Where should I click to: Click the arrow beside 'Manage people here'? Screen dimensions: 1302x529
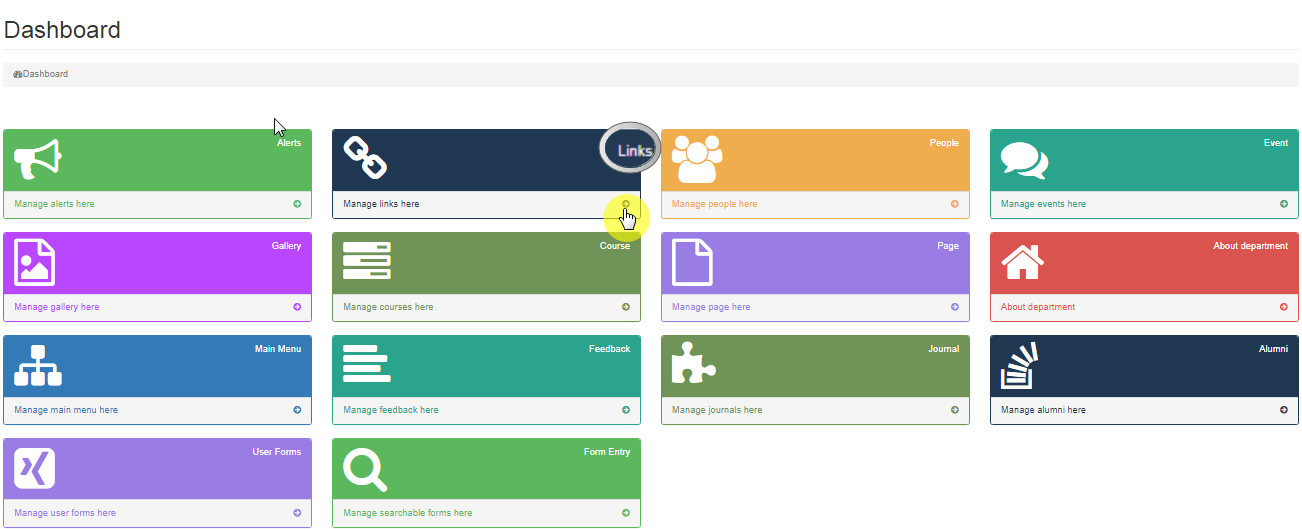(955, 204)
